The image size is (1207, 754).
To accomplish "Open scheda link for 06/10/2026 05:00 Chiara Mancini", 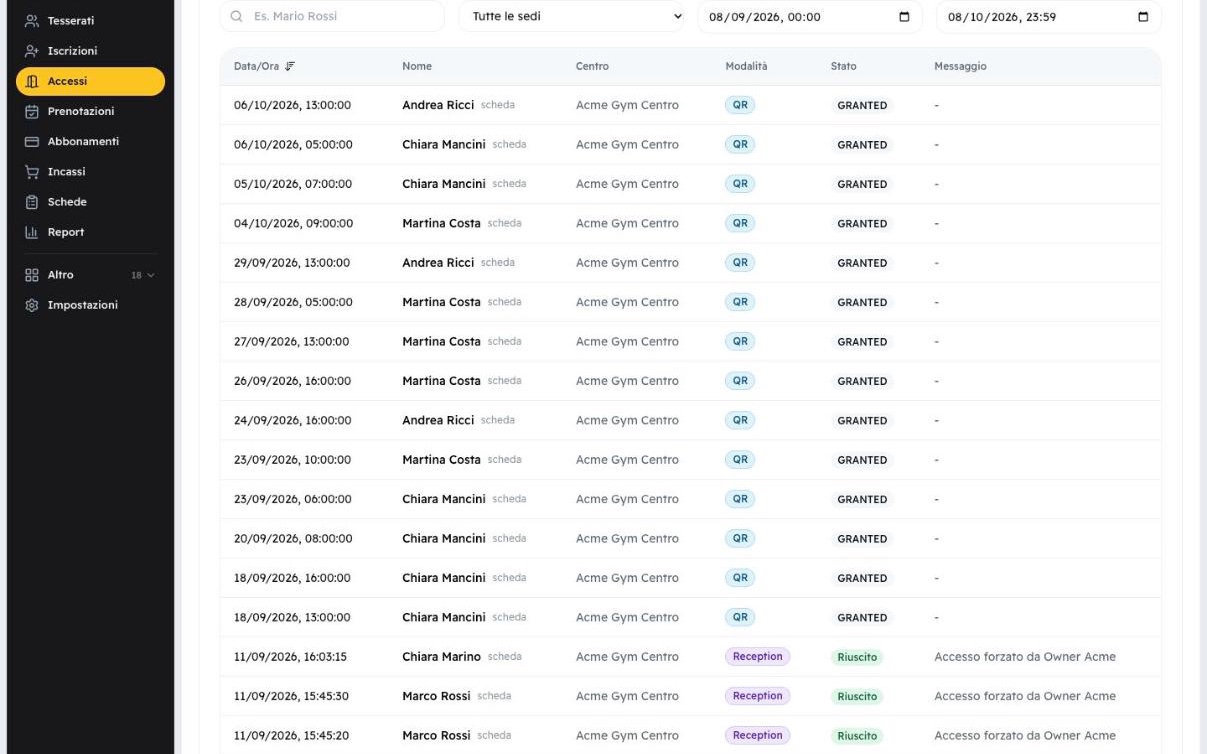I will pos(509,145).
